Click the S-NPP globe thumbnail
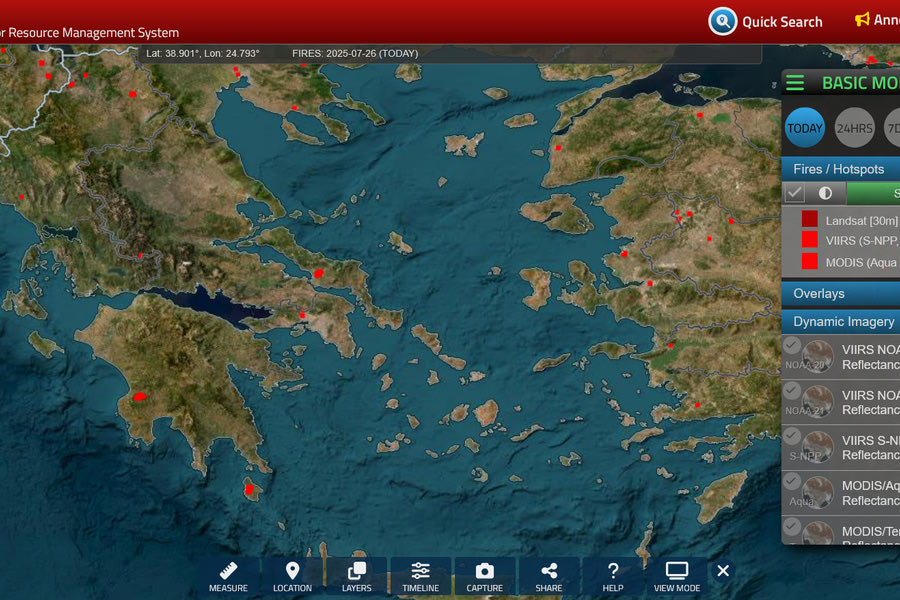The image size is (900, 600). click(818, 447)
